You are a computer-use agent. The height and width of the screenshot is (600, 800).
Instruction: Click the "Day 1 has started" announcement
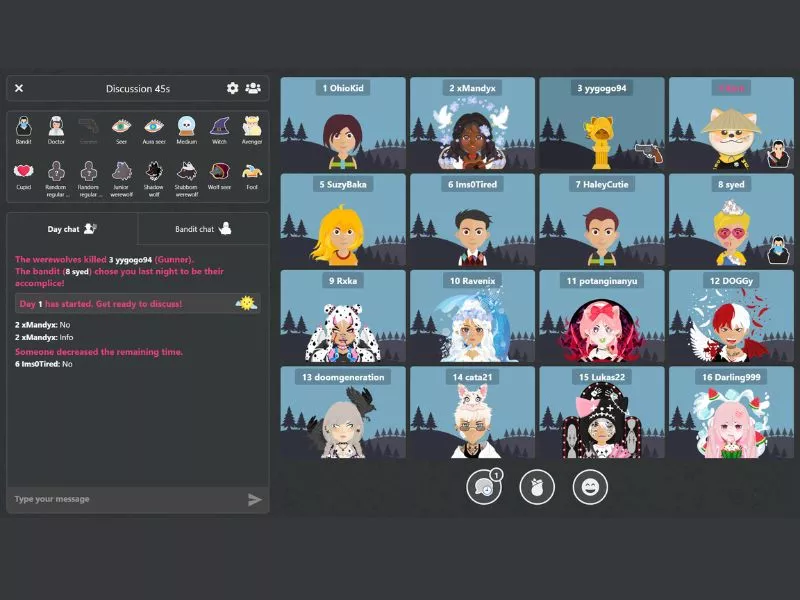(138, 304)
